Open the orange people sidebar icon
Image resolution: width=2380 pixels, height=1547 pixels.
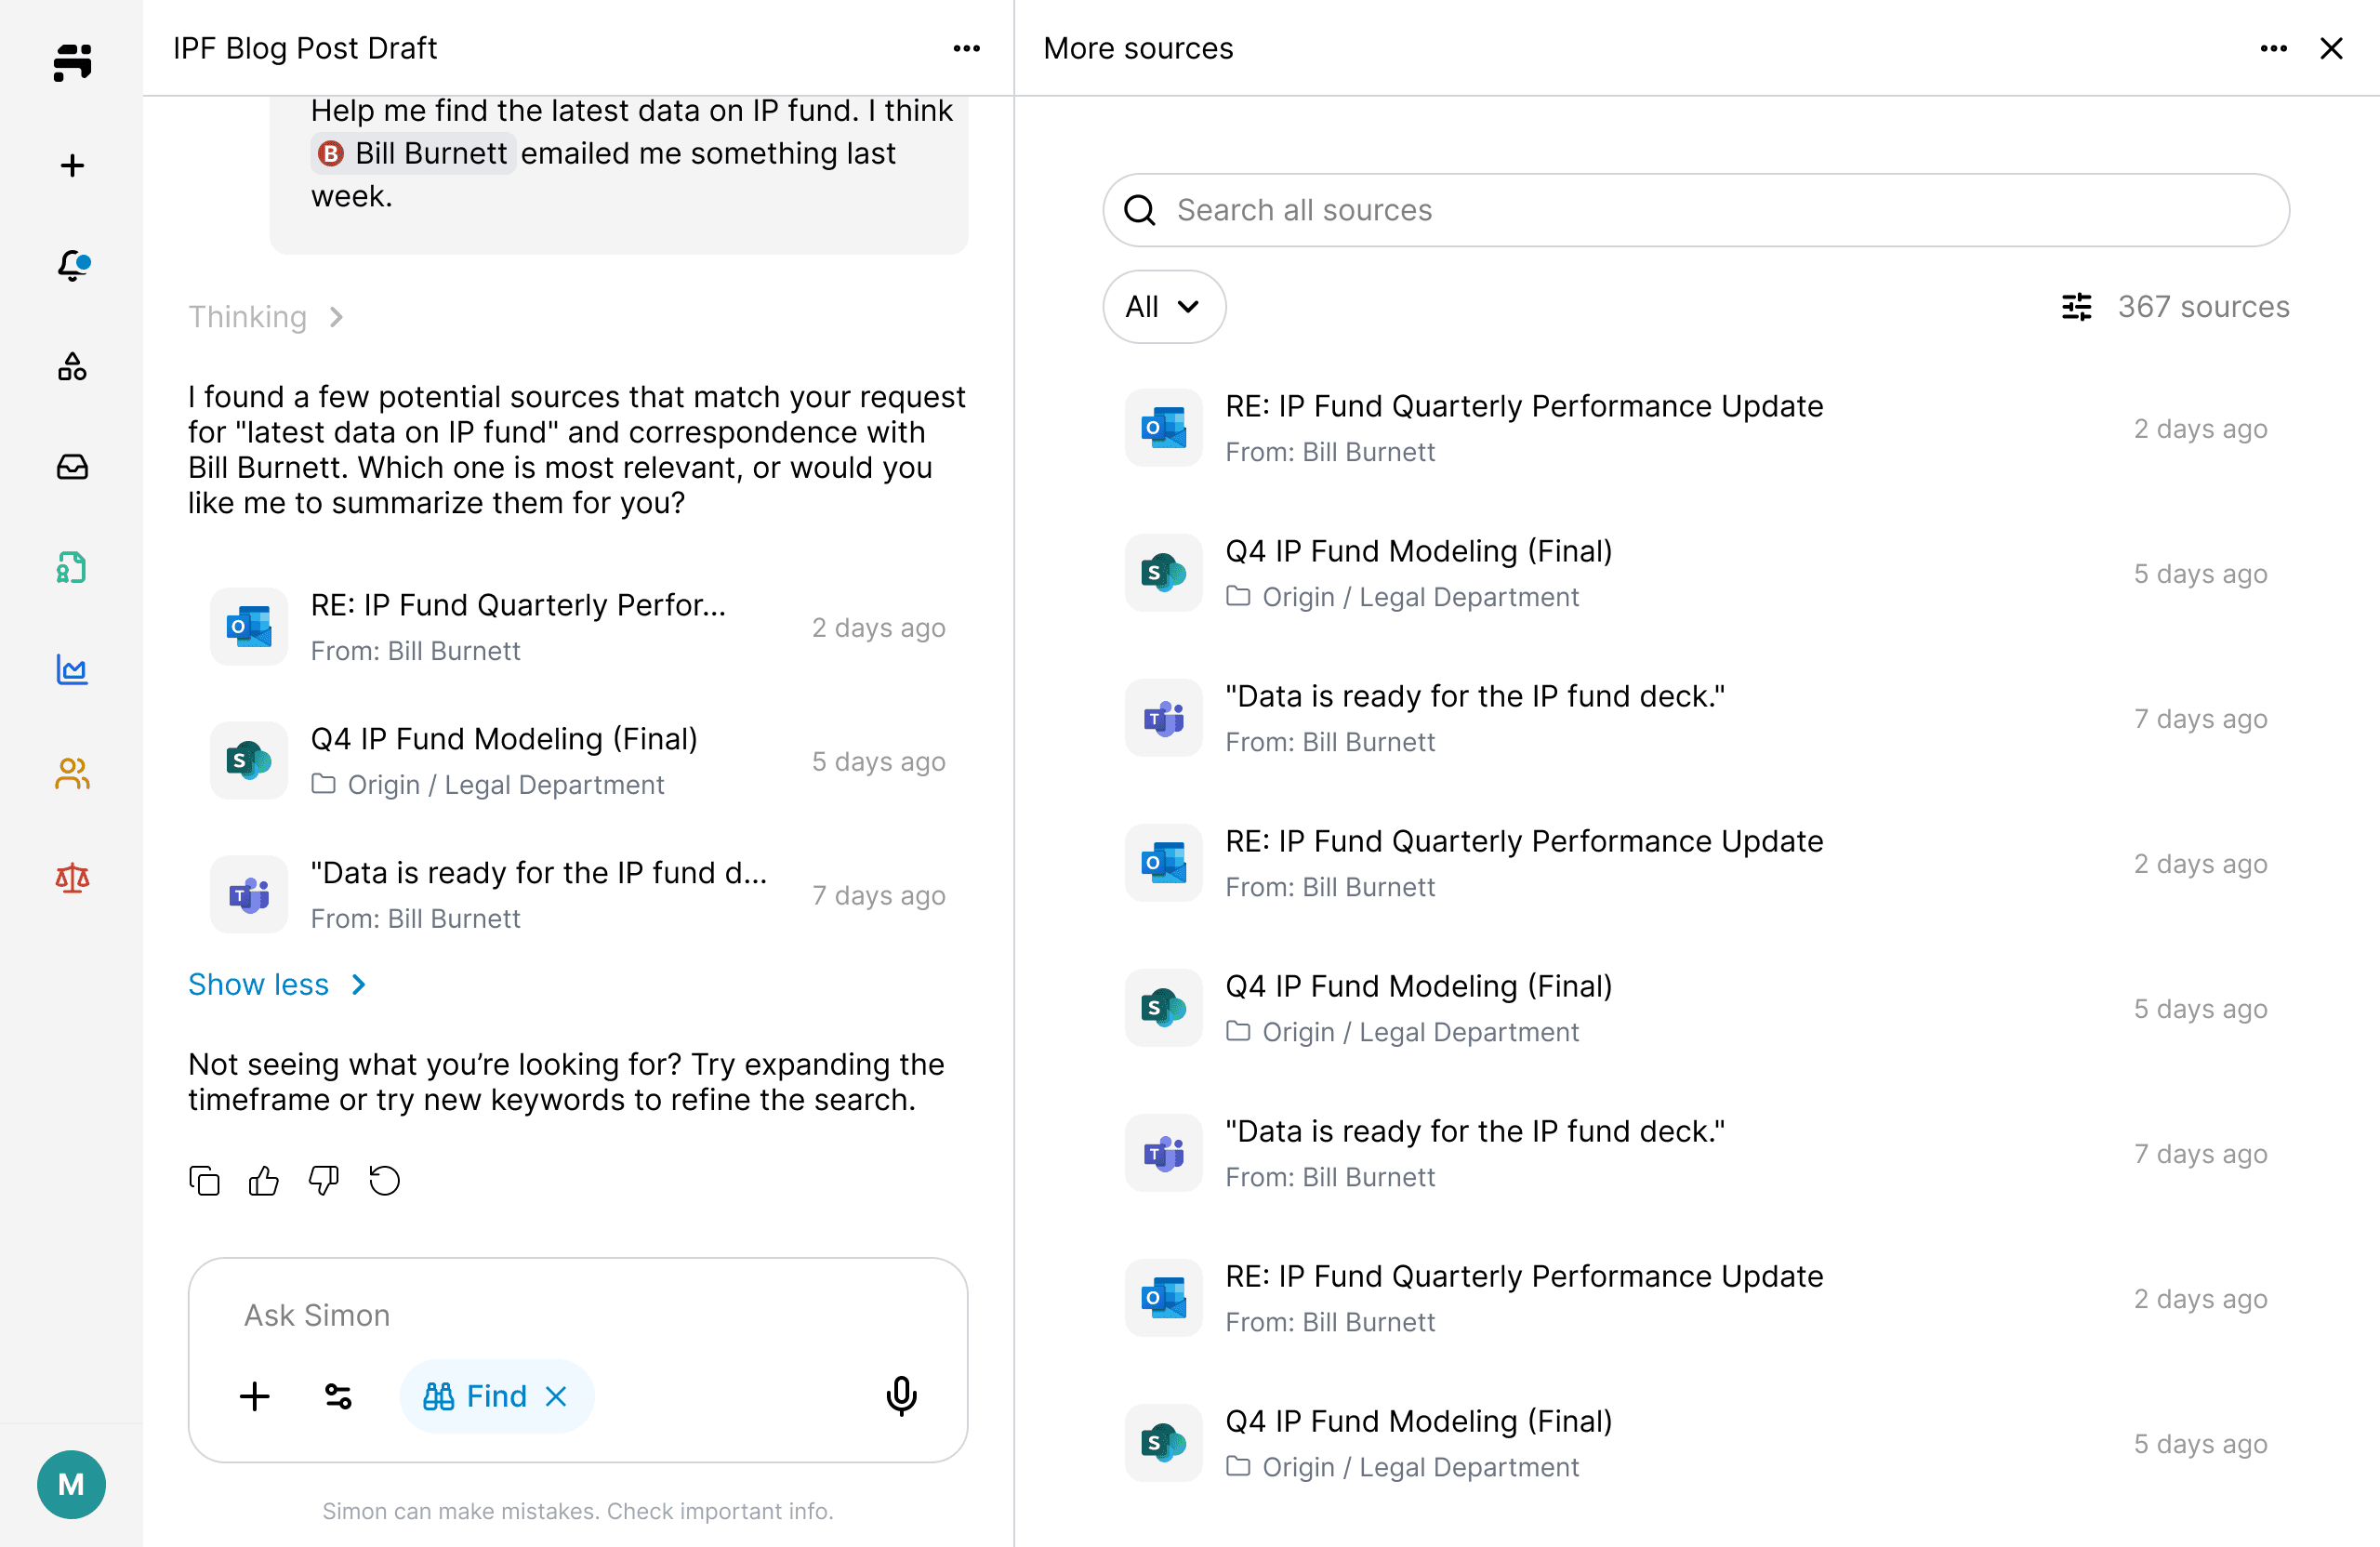pyautogui.click(x=72, y=773)
